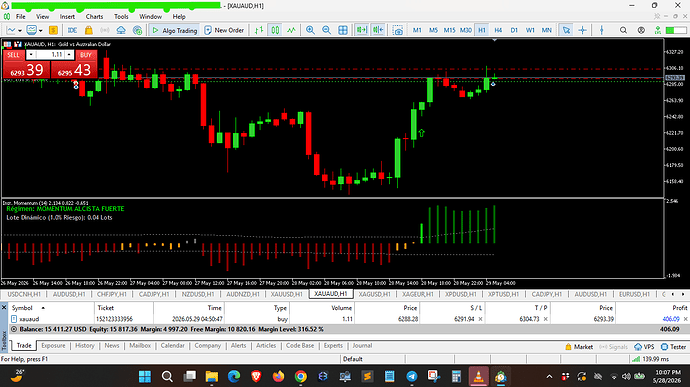Open Telegram from the taskbar
Image resolution: width=690 pixels, height=387 pixels.
(411, 376)
